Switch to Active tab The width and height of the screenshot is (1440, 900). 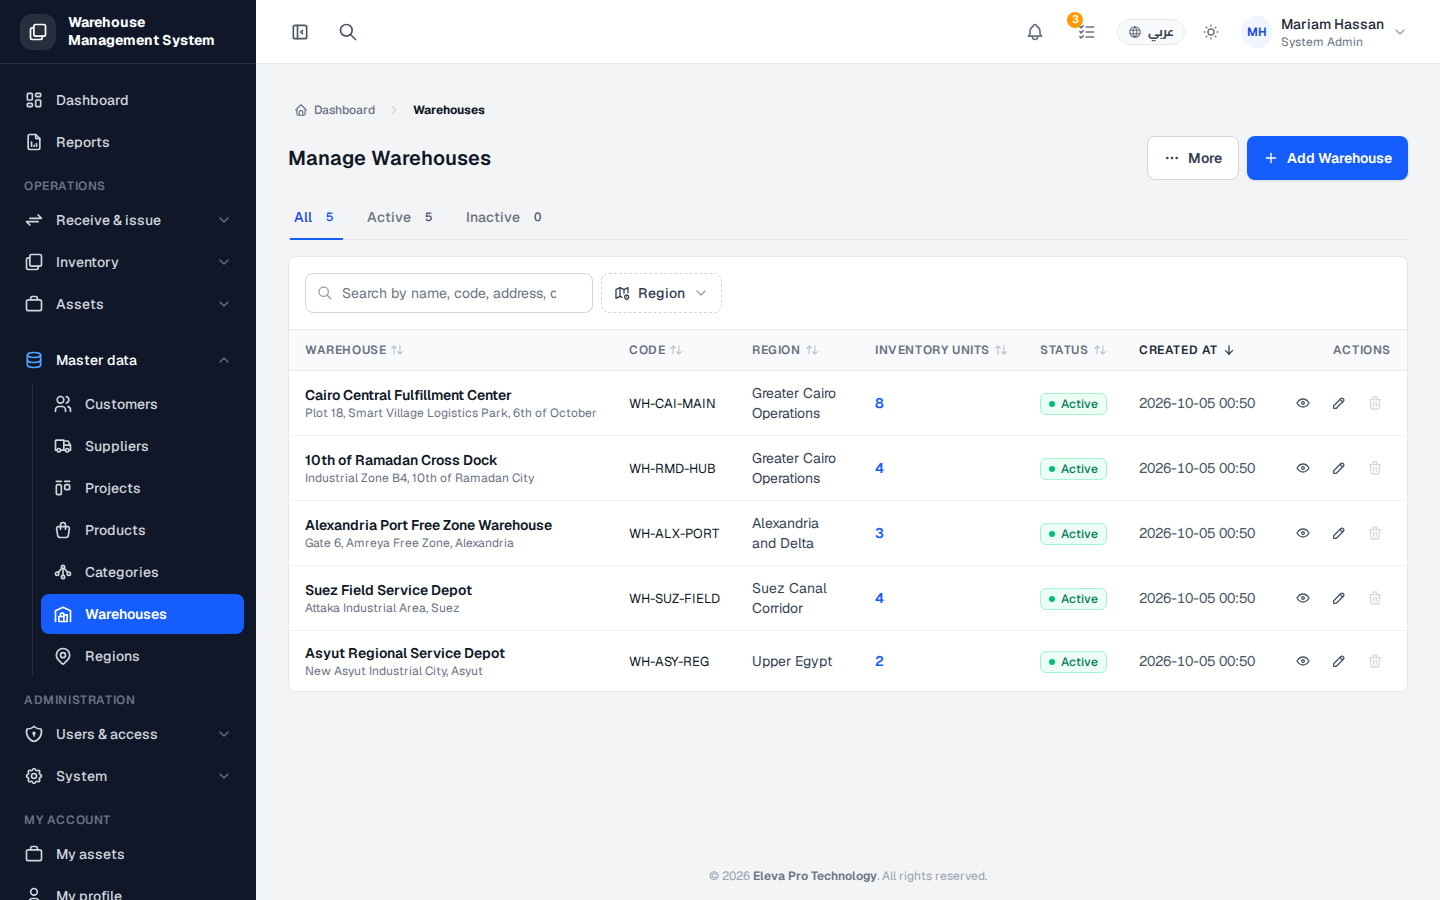400,217
